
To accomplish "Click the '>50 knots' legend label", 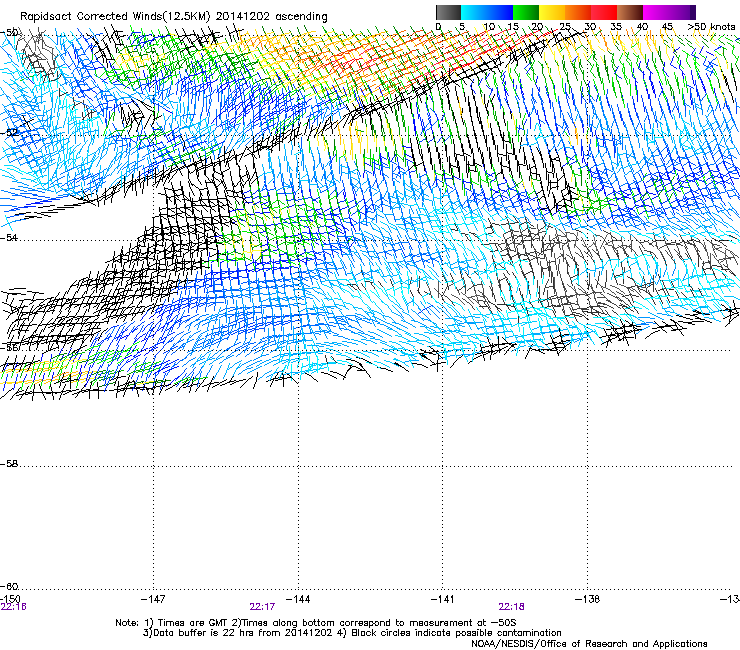I will [711, 26].
